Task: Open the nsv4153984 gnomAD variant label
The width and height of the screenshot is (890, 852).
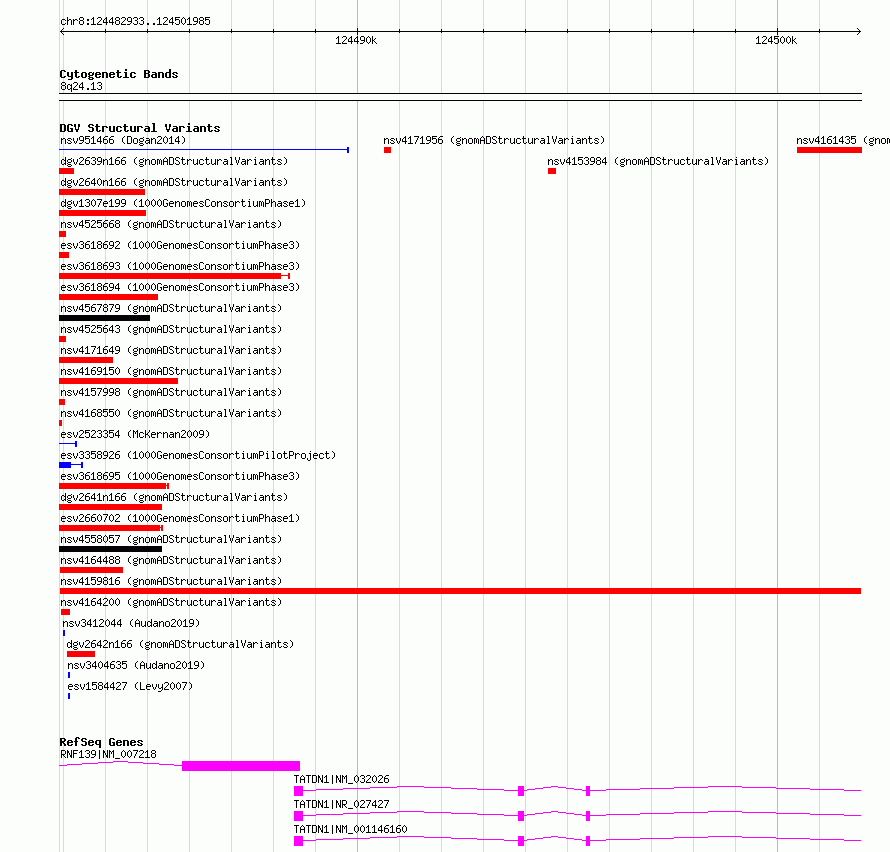Action: (658, 161)
